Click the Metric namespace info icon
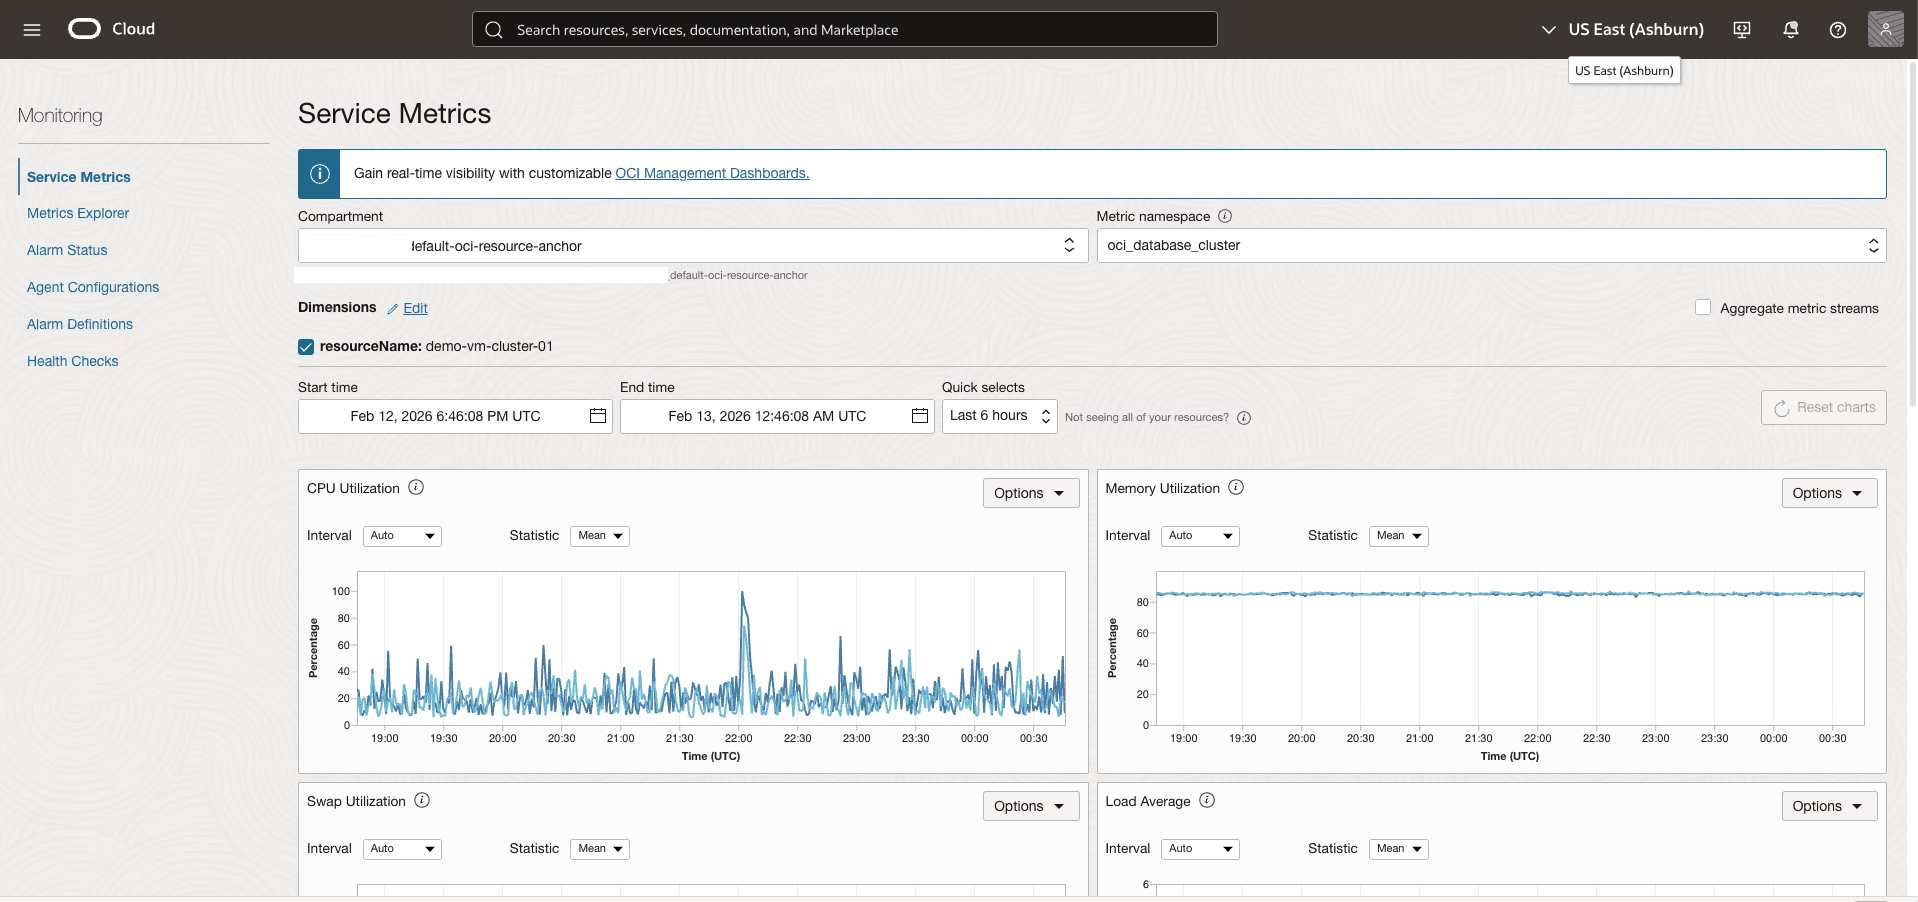Viewport: 1918px width, 902px height. [x=1225, y=216]
